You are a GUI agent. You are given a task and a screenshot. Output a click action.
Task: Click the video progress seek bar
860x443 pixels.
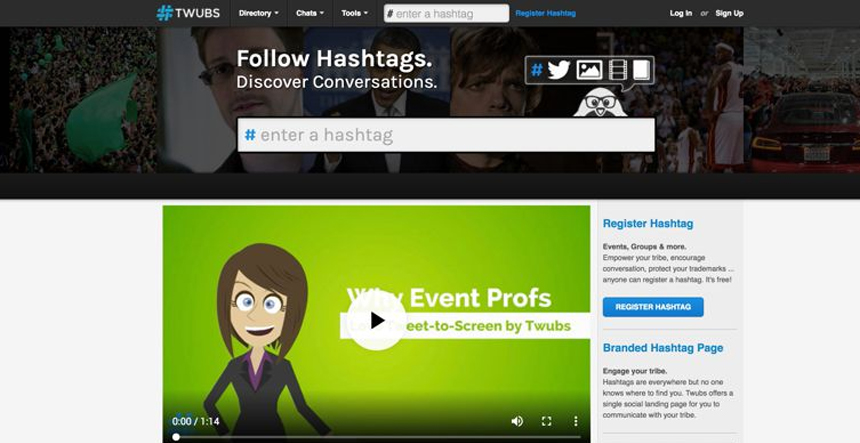pyautogui.click(x=377, y=437)
